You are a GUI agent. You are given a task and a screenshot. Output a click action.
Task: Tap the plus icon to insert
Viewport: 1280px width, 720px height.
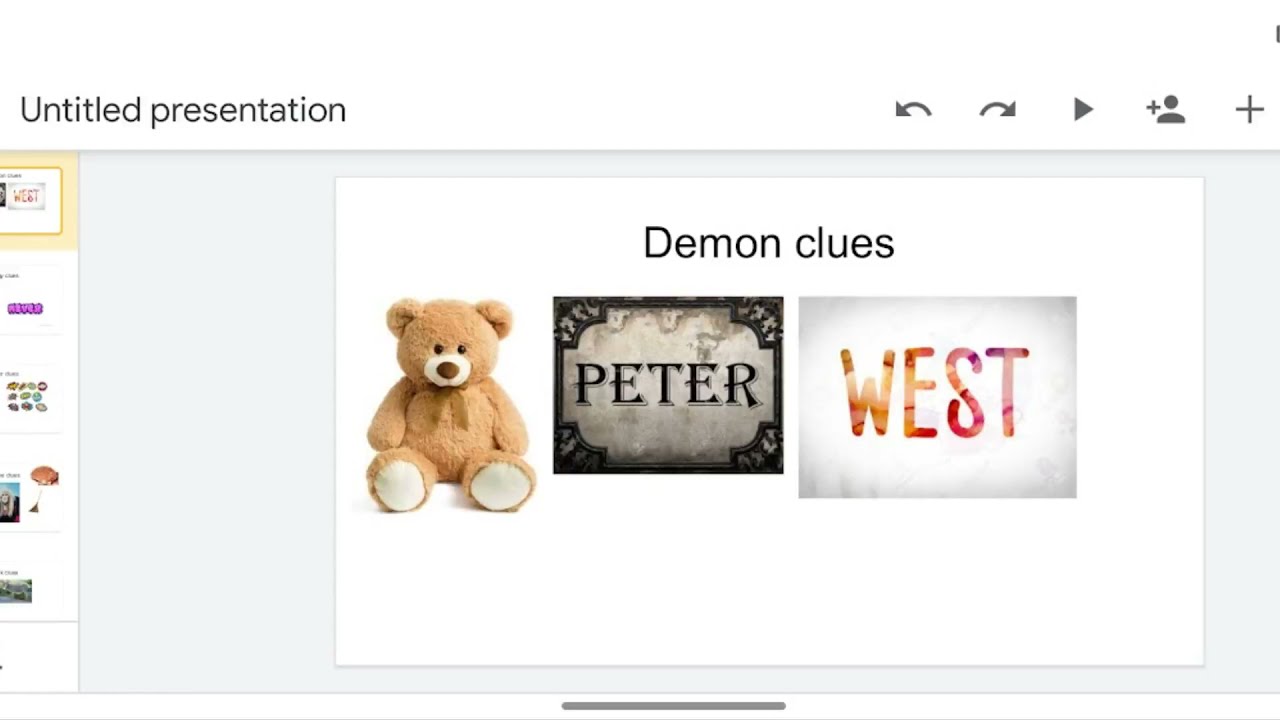coord(1249,110)
